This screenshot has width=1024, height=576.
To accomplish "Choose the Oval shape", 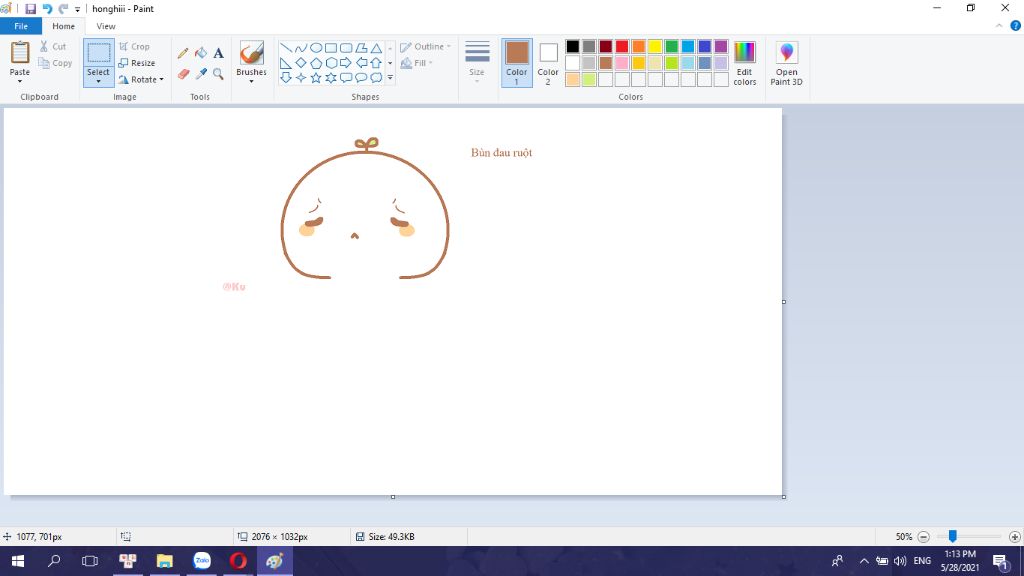I will click(x=316, y=48).
